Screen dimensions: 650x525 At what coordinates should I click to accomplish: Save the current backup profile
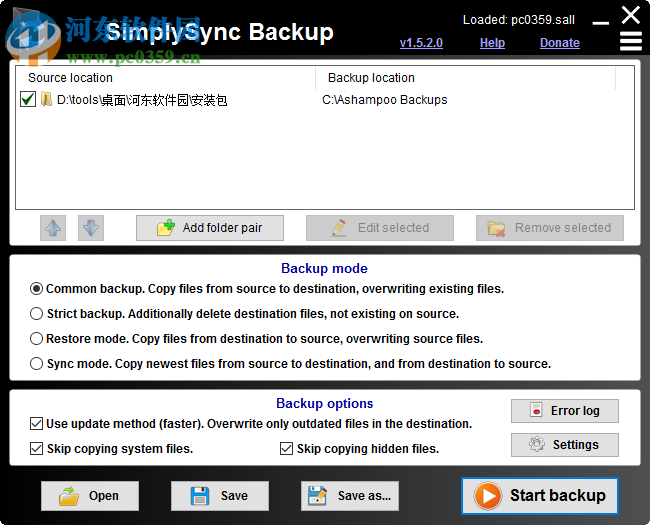[220, 496]
